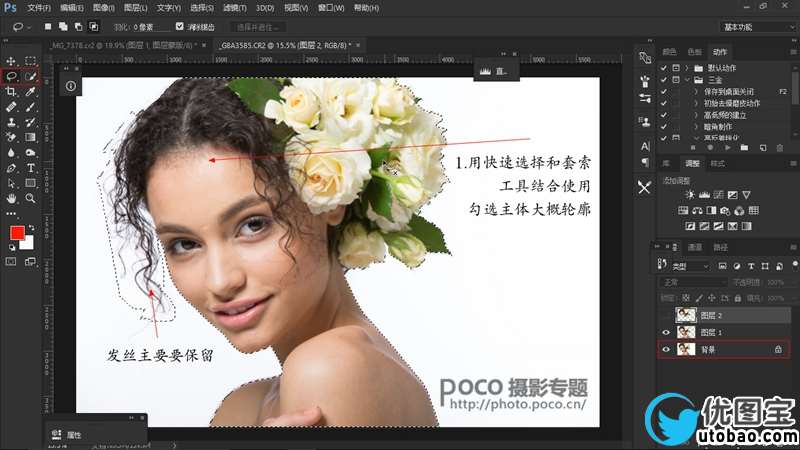Select the Crop tool
This screenshot has height=450, width=800.
(x=11, y=92)
